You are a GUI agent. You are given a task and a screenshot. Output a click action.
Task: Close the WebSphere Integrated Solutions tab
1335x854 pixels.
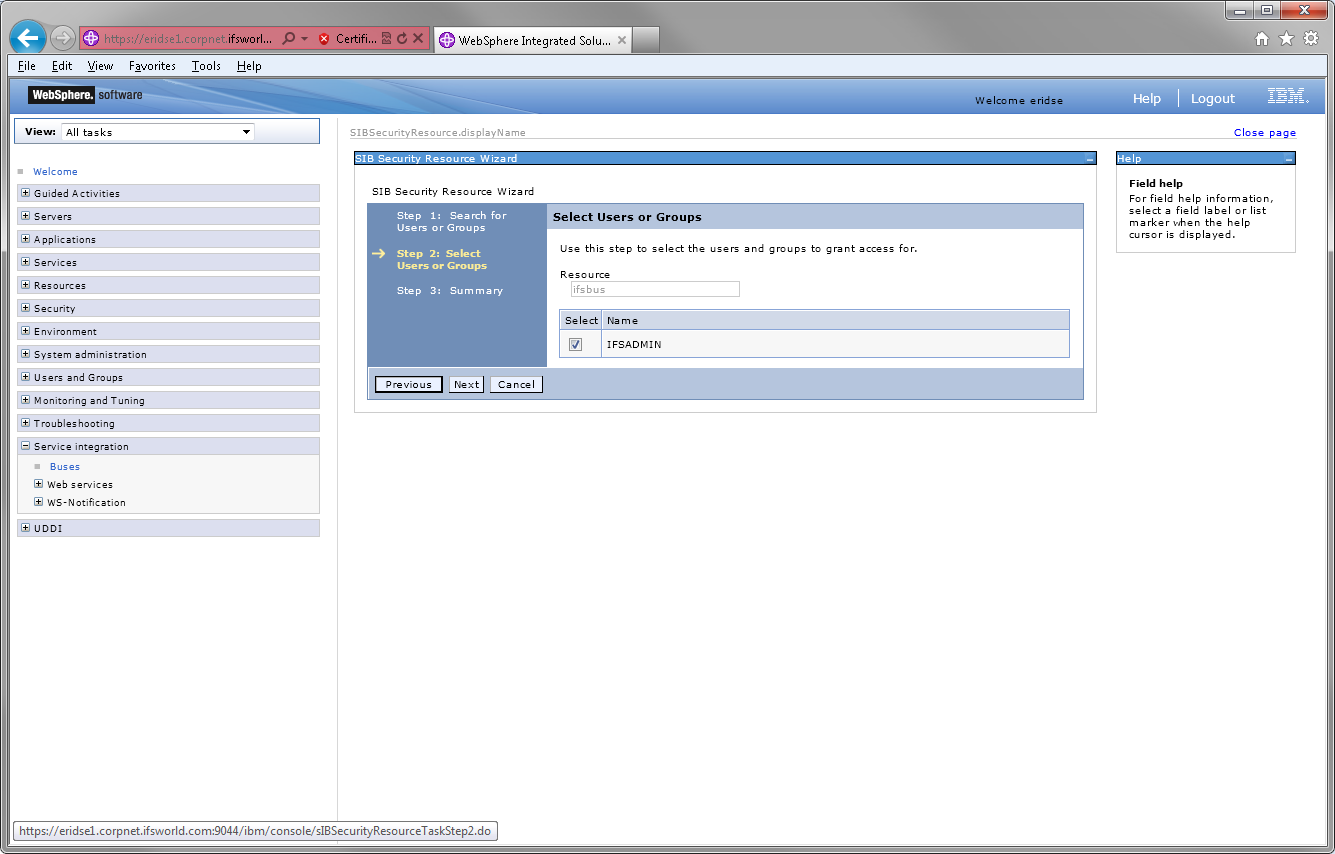tap(621, 41)
